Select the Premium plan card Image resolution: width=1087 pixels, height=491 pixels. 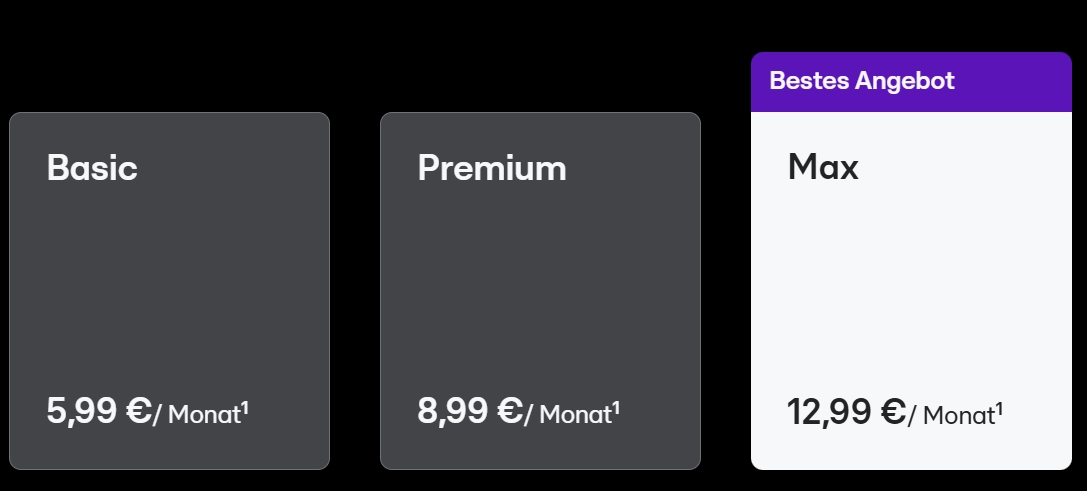540,291
